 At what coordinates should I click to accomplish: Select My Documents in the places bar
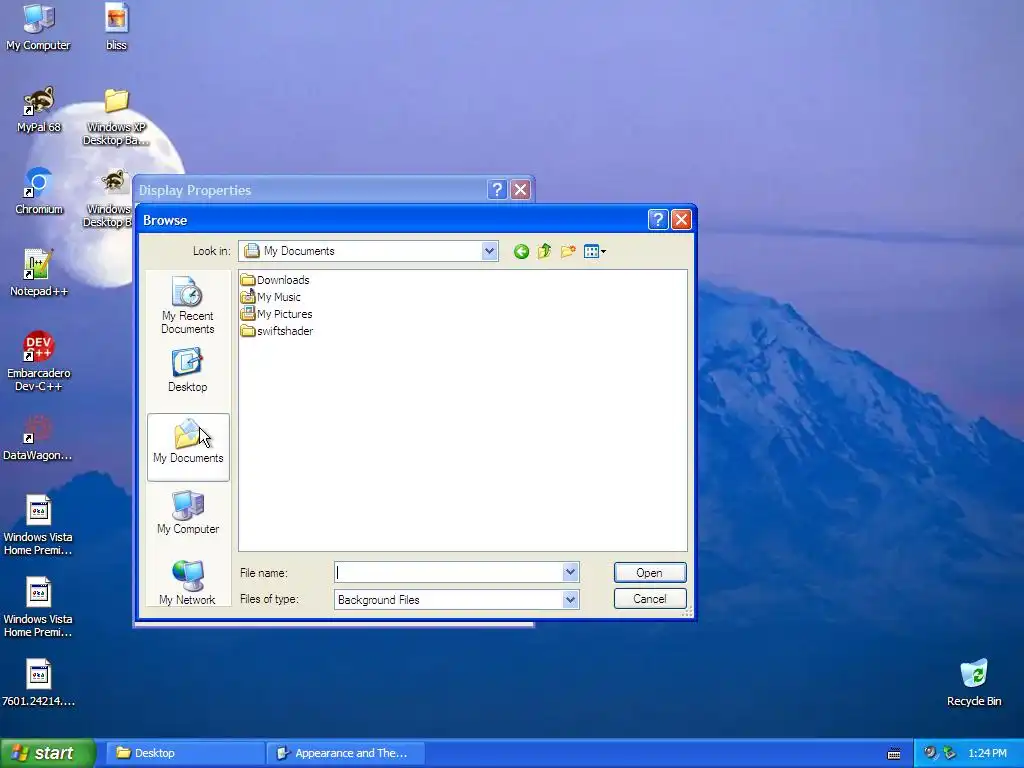[188, 447]
